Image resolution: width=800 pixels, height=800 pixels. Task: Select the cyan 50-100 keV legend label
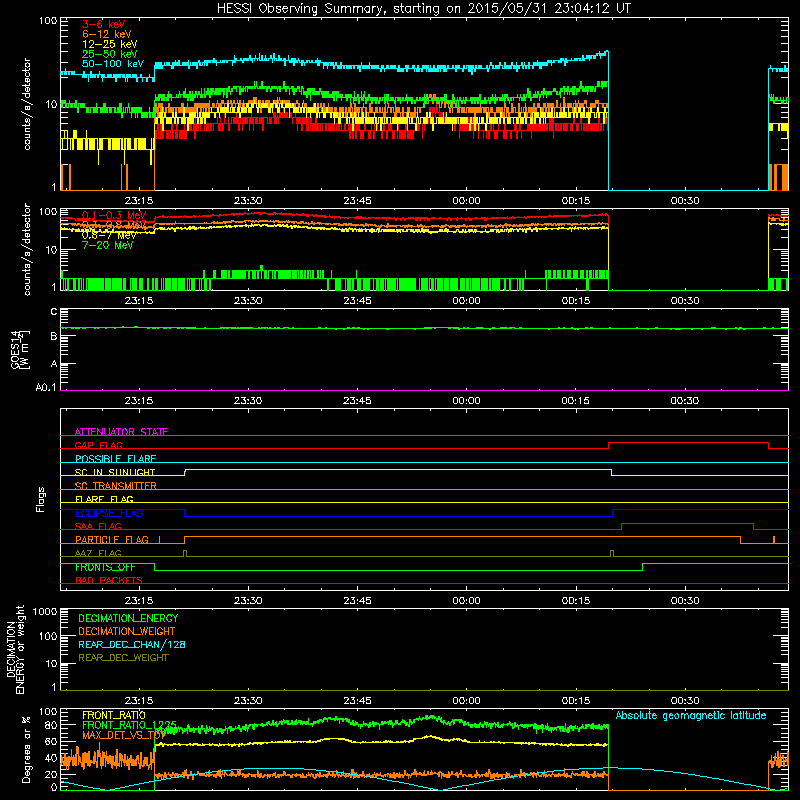tap(113, 64)
